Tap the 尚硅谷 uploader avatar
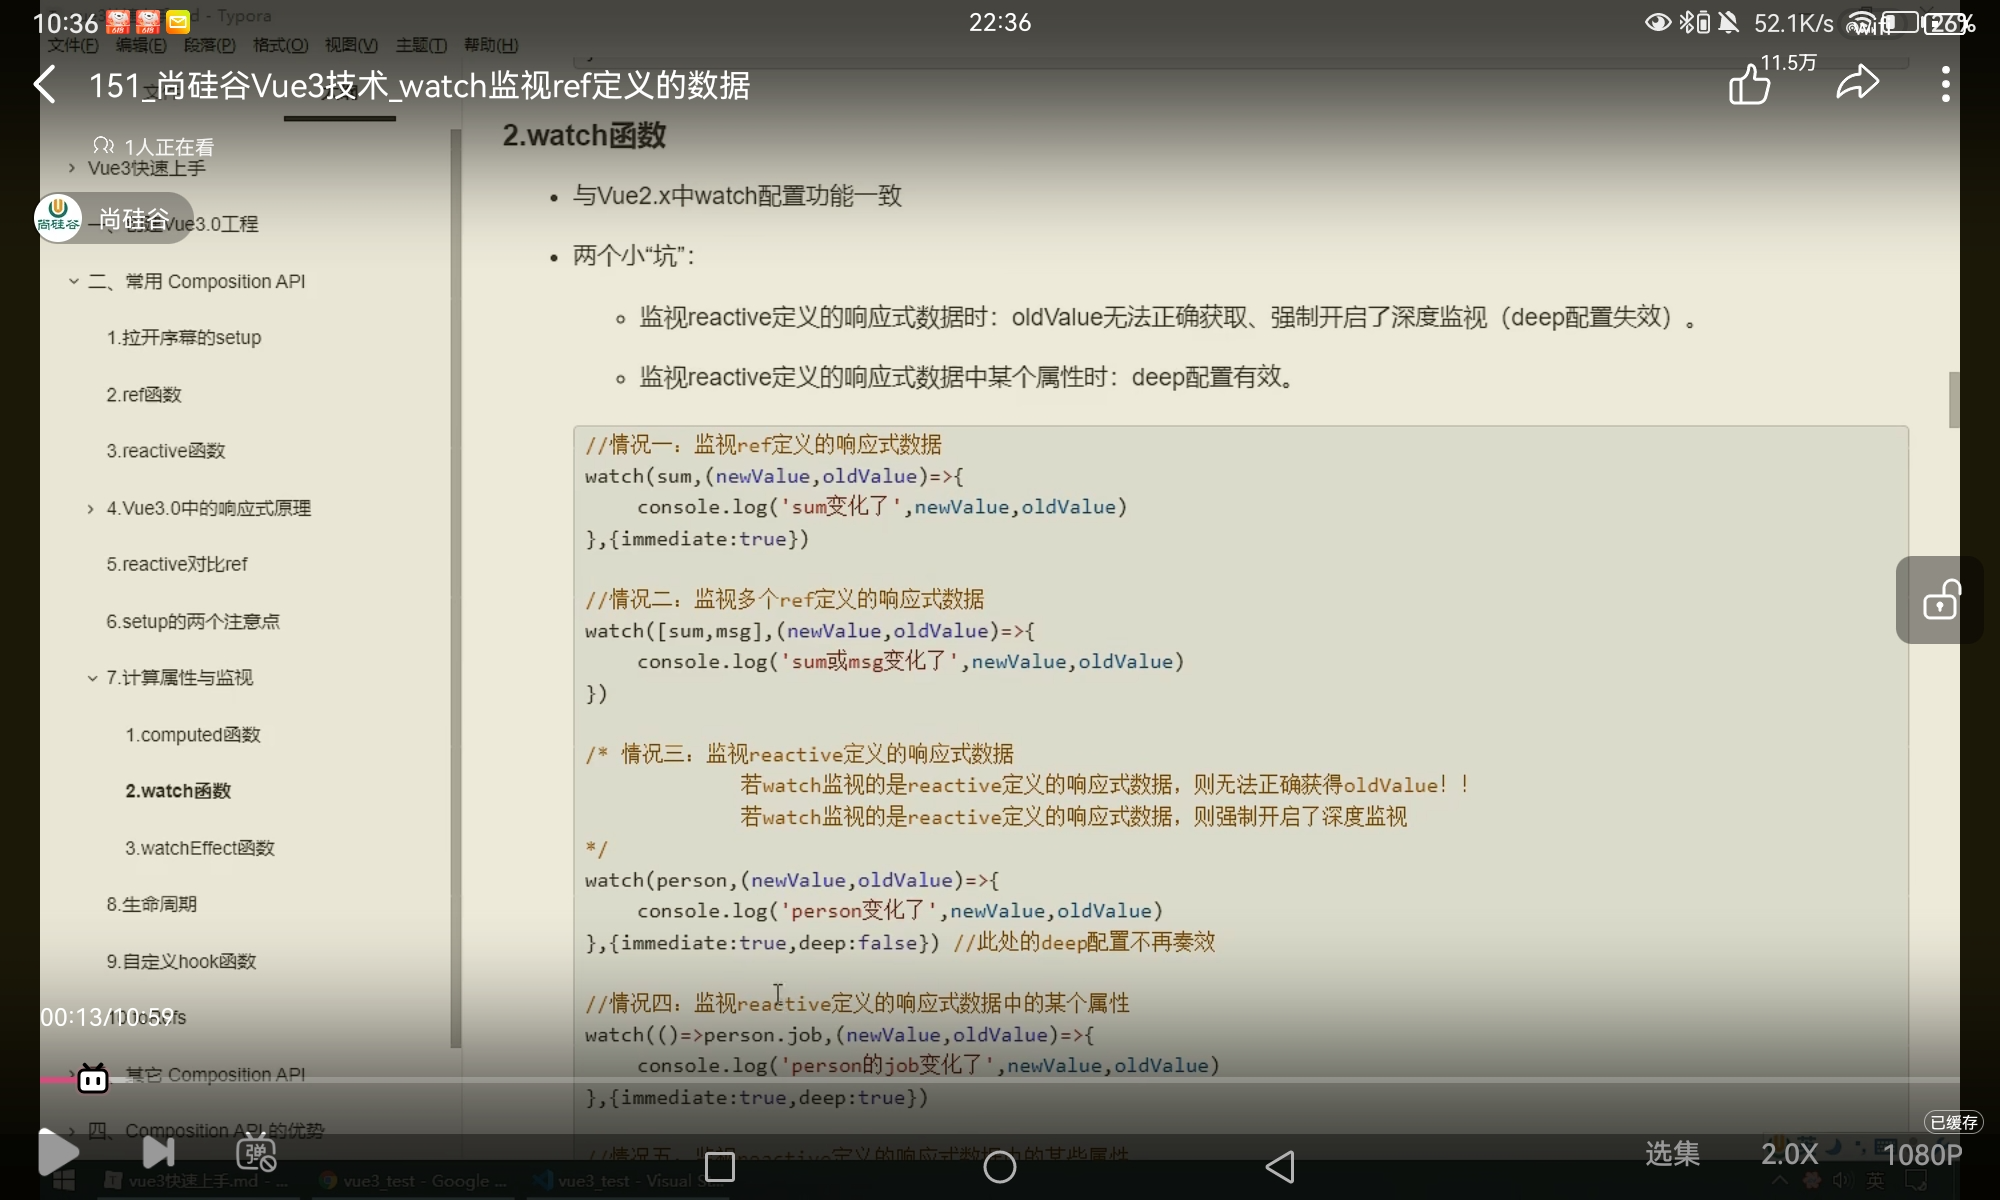The height and width of the screenshot is (1200, 2000). [x=58, y=218]
